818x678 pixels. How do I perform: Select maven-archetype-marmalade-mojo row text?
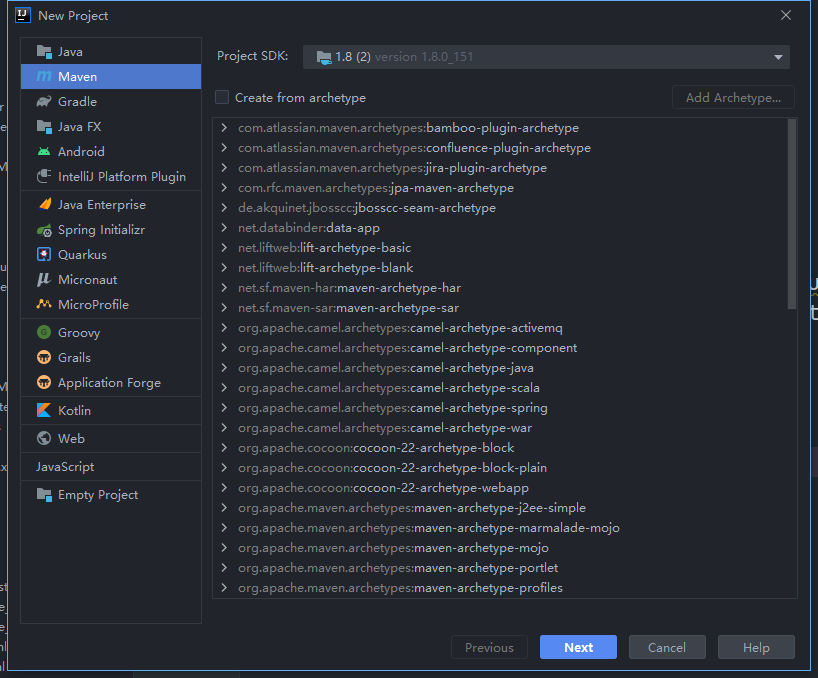[x=429, y=528]
